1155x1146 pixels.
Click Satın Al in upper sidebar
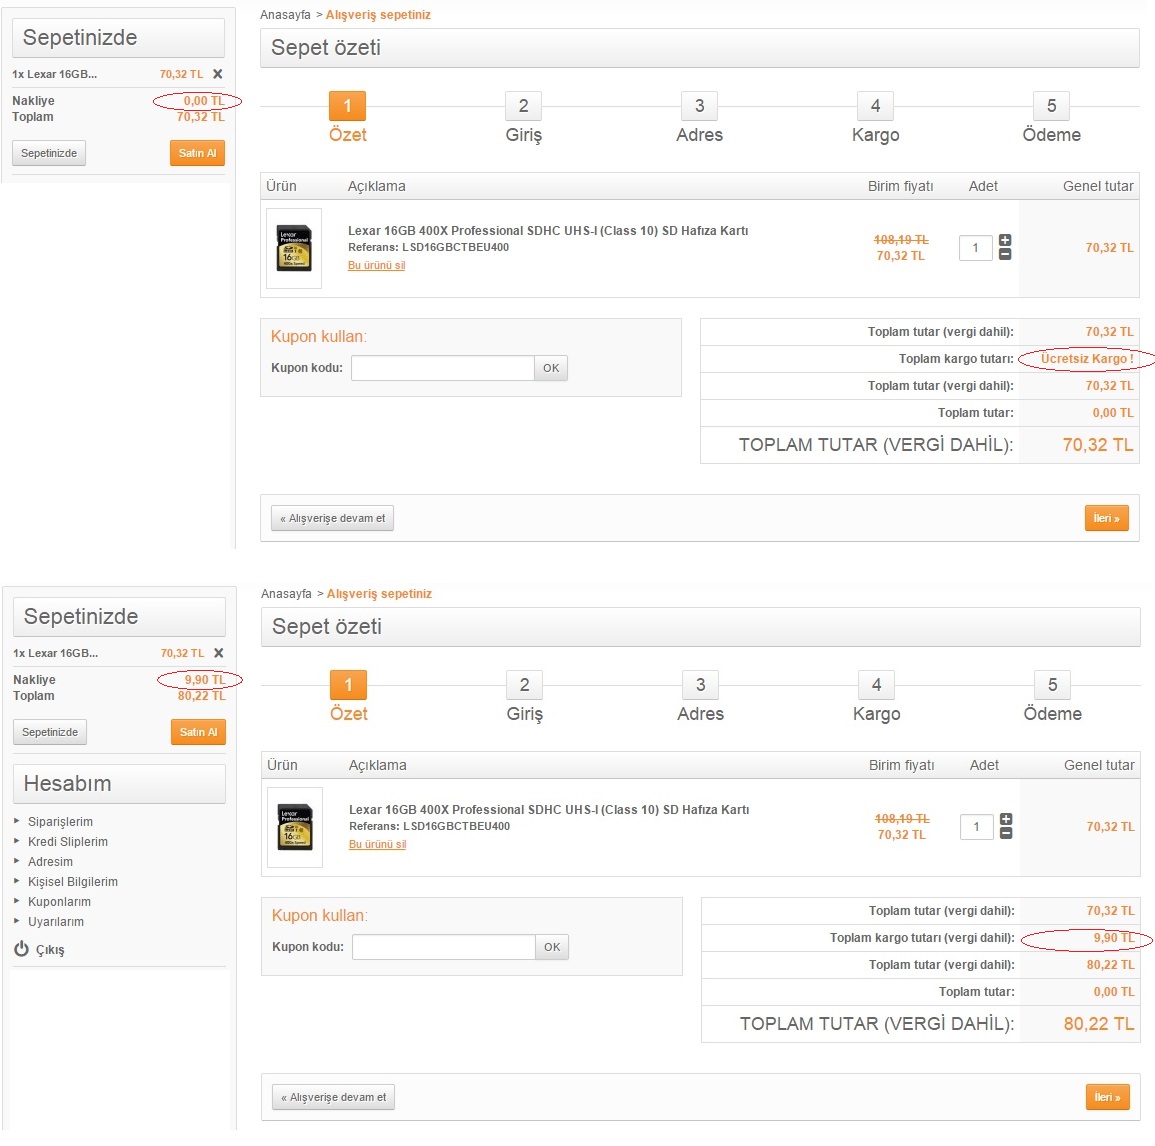[x=197, y=153]
